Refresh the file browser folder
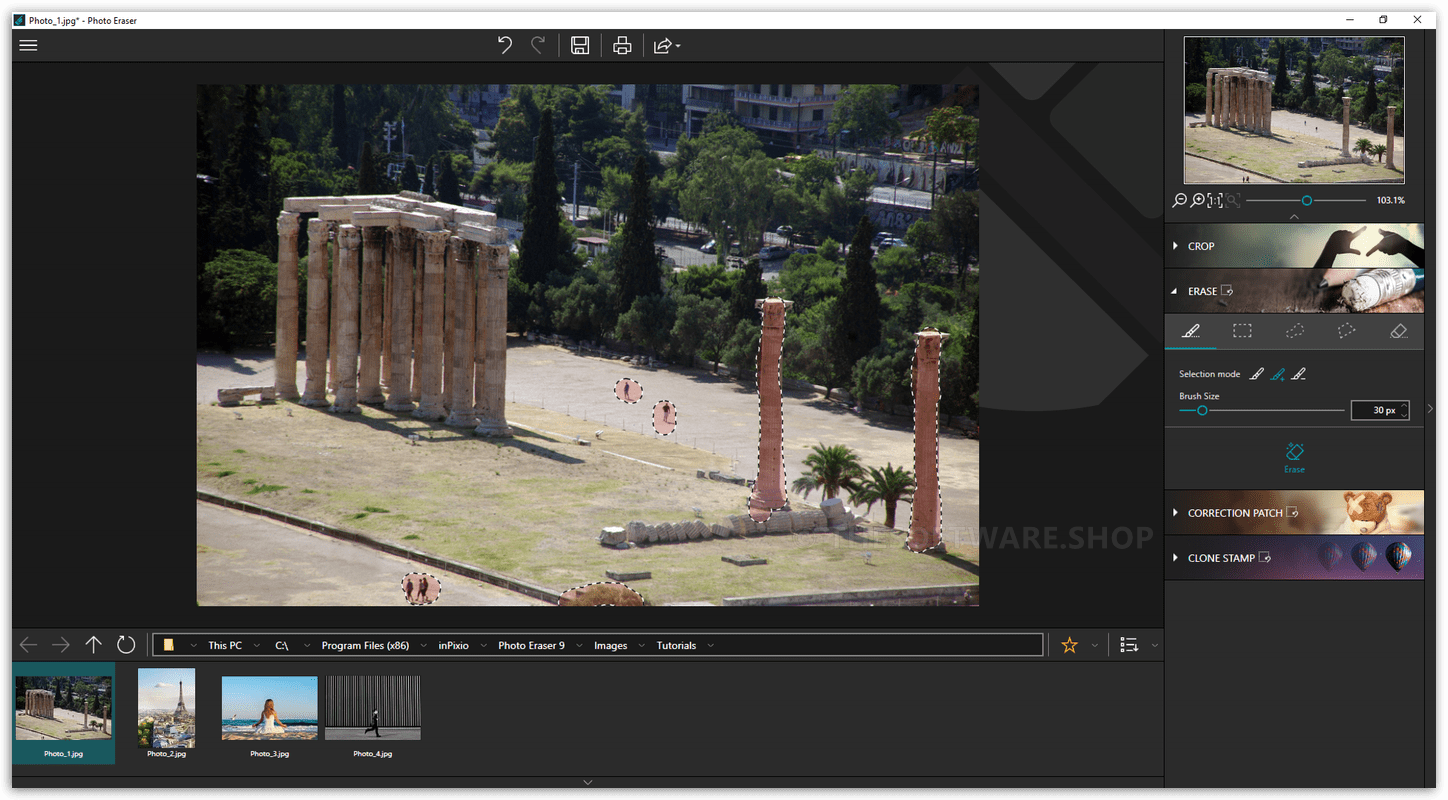1448x800 pixels. (126, 645)
